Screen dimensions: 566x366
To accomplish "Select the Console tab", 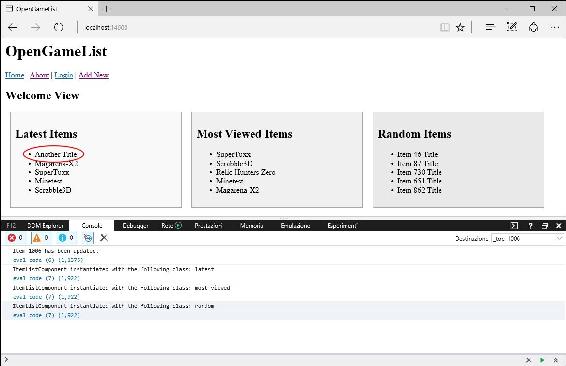I will (x=92, y=226).
